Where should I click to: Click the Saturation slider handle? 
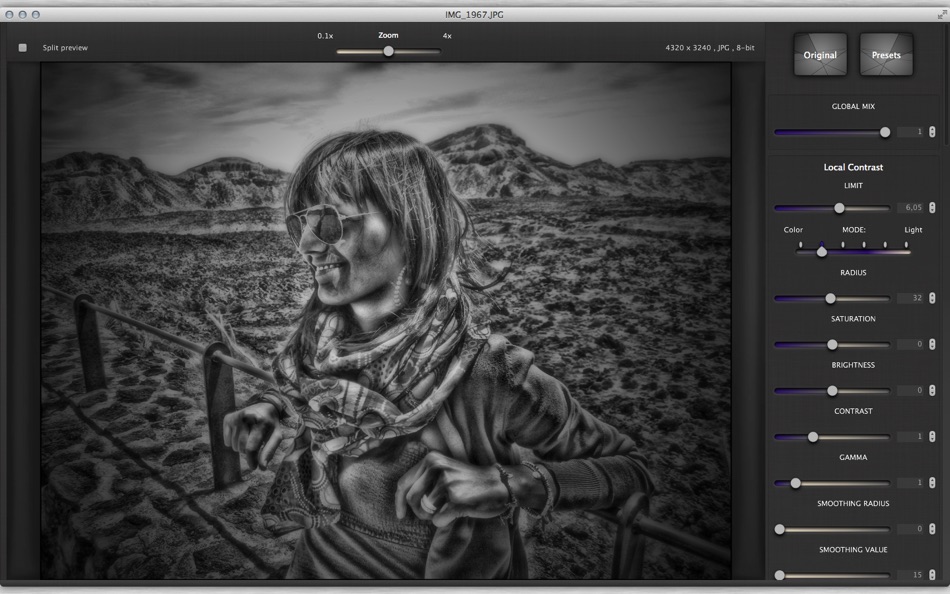[x=831, y=343]
